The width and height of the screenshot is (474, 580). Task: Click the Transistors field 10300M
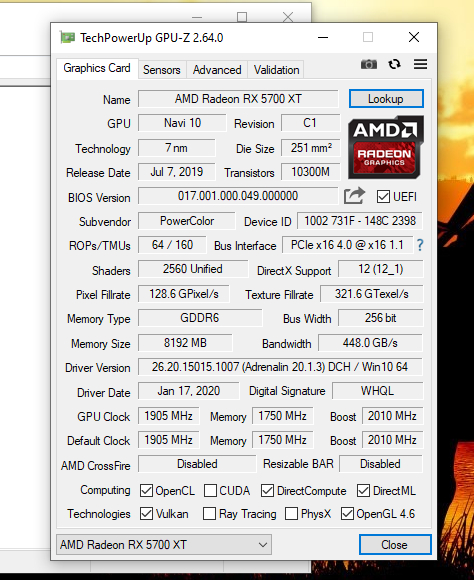[x=310, y=172]
